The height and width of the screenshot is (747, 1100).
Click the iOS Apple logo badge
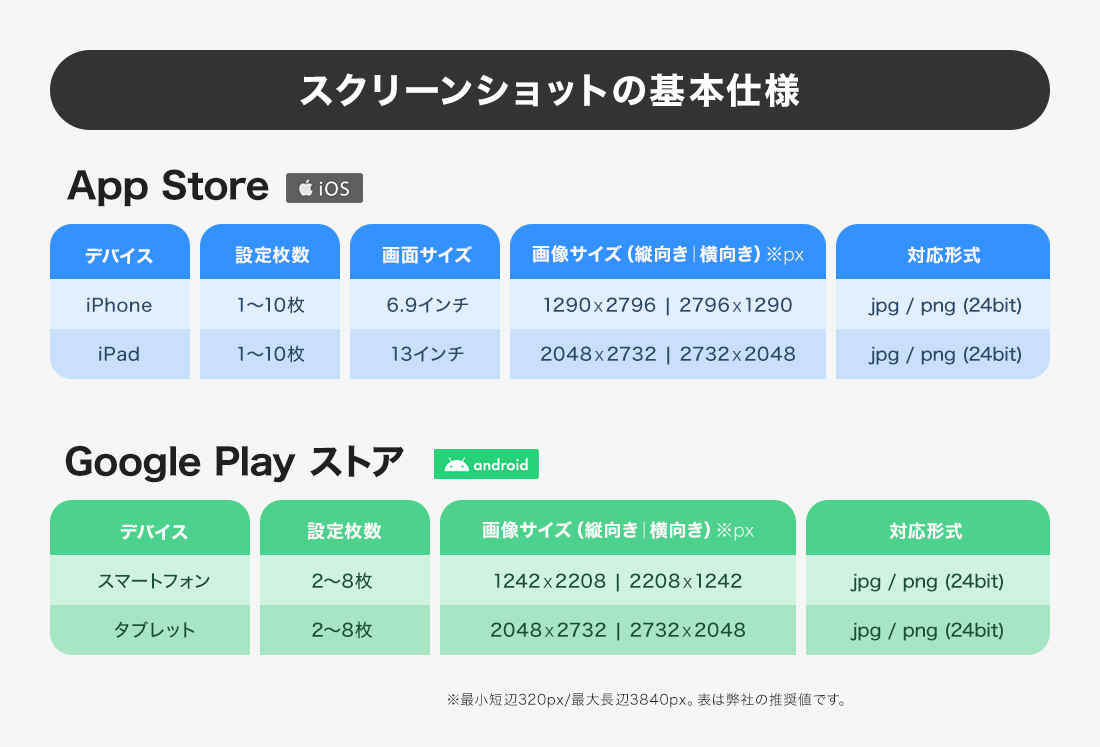(324, 189)
